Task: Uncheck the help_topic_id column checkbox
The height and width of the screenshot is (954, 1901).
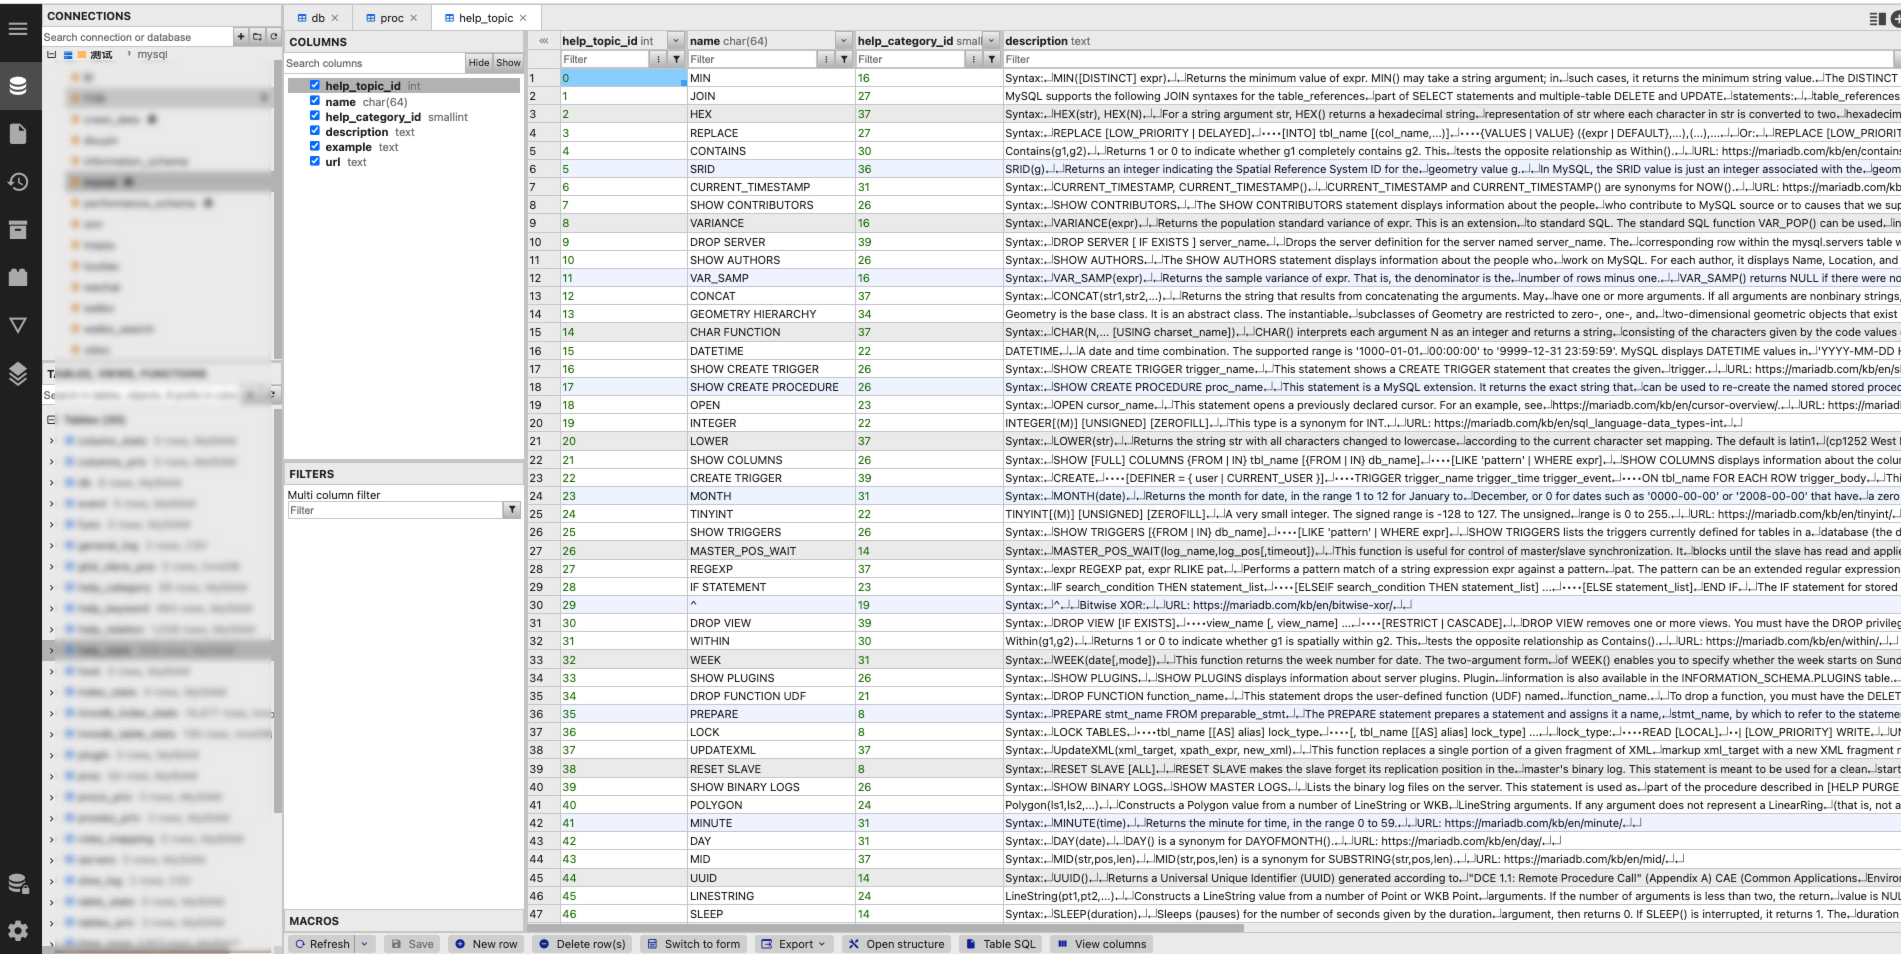Action: pos(315,85)
